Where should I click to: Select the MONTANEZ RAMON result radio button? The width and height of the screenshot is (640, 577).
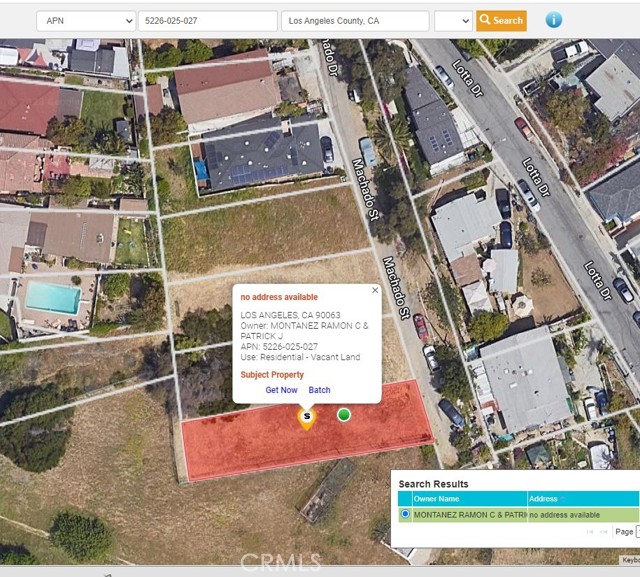click(405, 514)
